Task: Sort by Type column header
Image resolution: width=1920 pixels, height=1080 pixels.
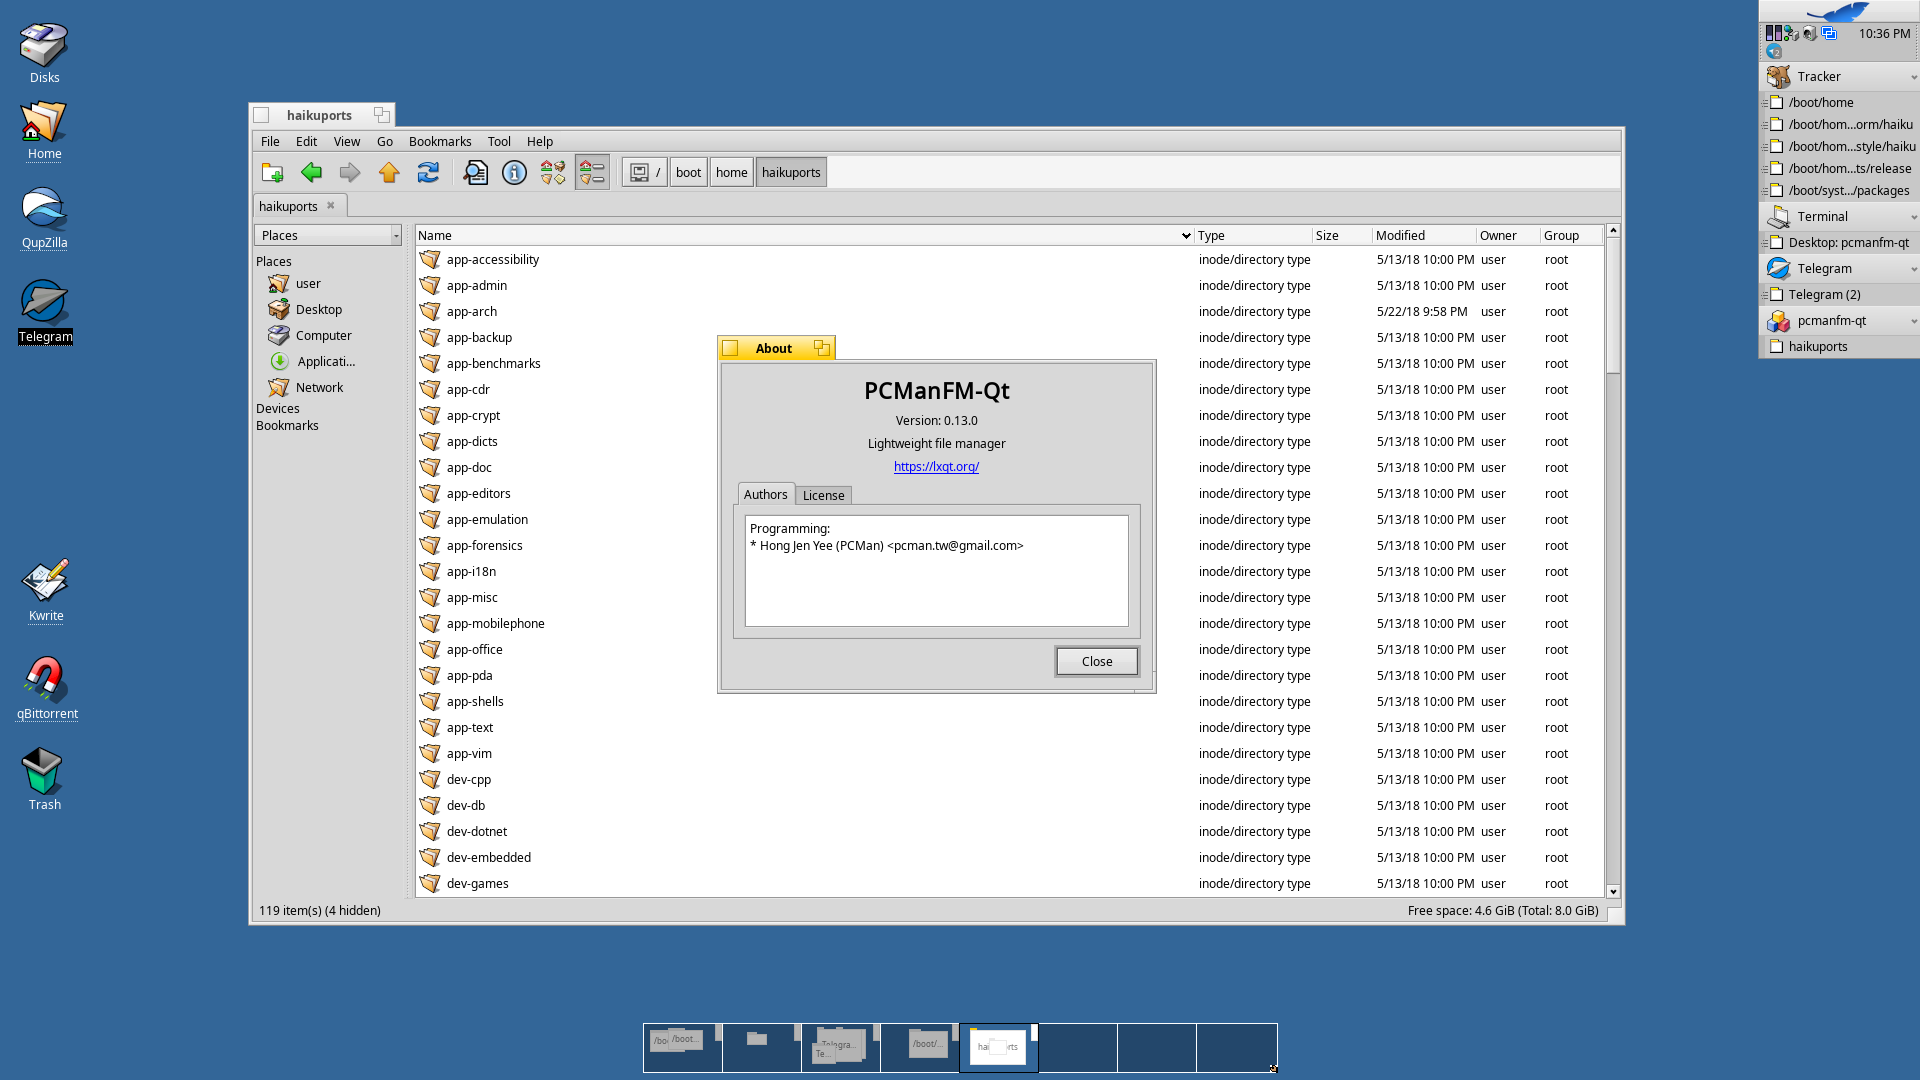Action: (x=1253, y=235)
